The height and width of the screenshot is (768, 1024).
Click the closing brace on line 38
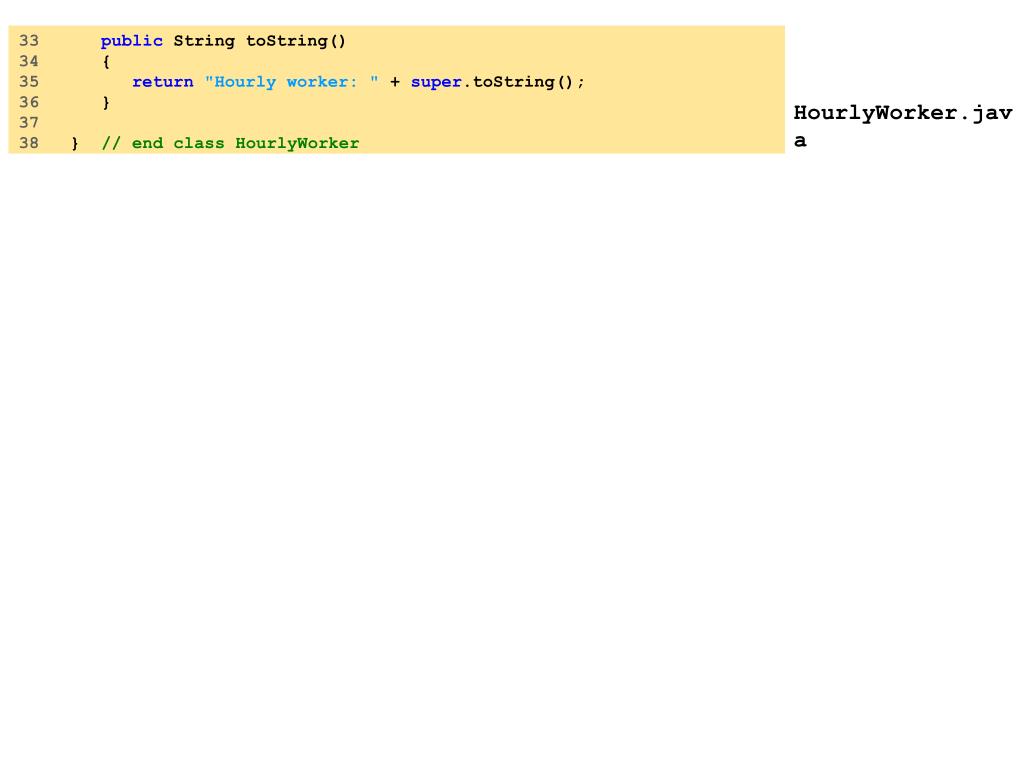click(x=75, y=144)
